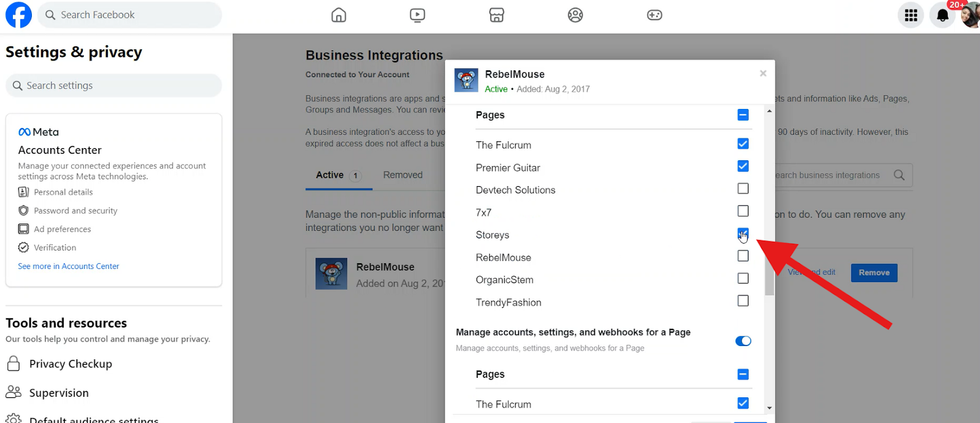Image resolution: width=980 pixels, height=423 pixels.
Task: Open the Gaming icon in top bar
Action: point(654,15)
